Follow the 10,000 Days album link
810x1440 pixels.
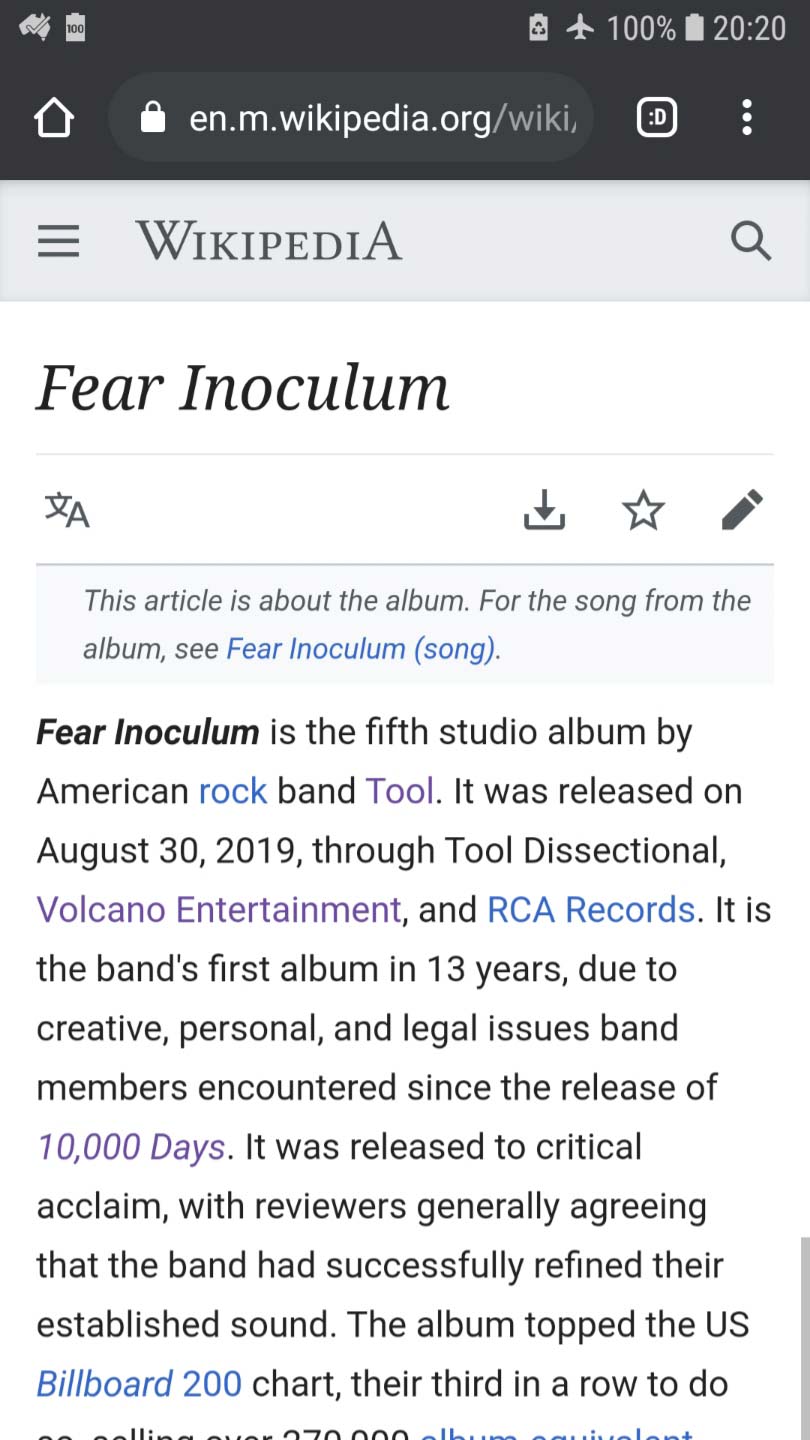point(131,1147)
